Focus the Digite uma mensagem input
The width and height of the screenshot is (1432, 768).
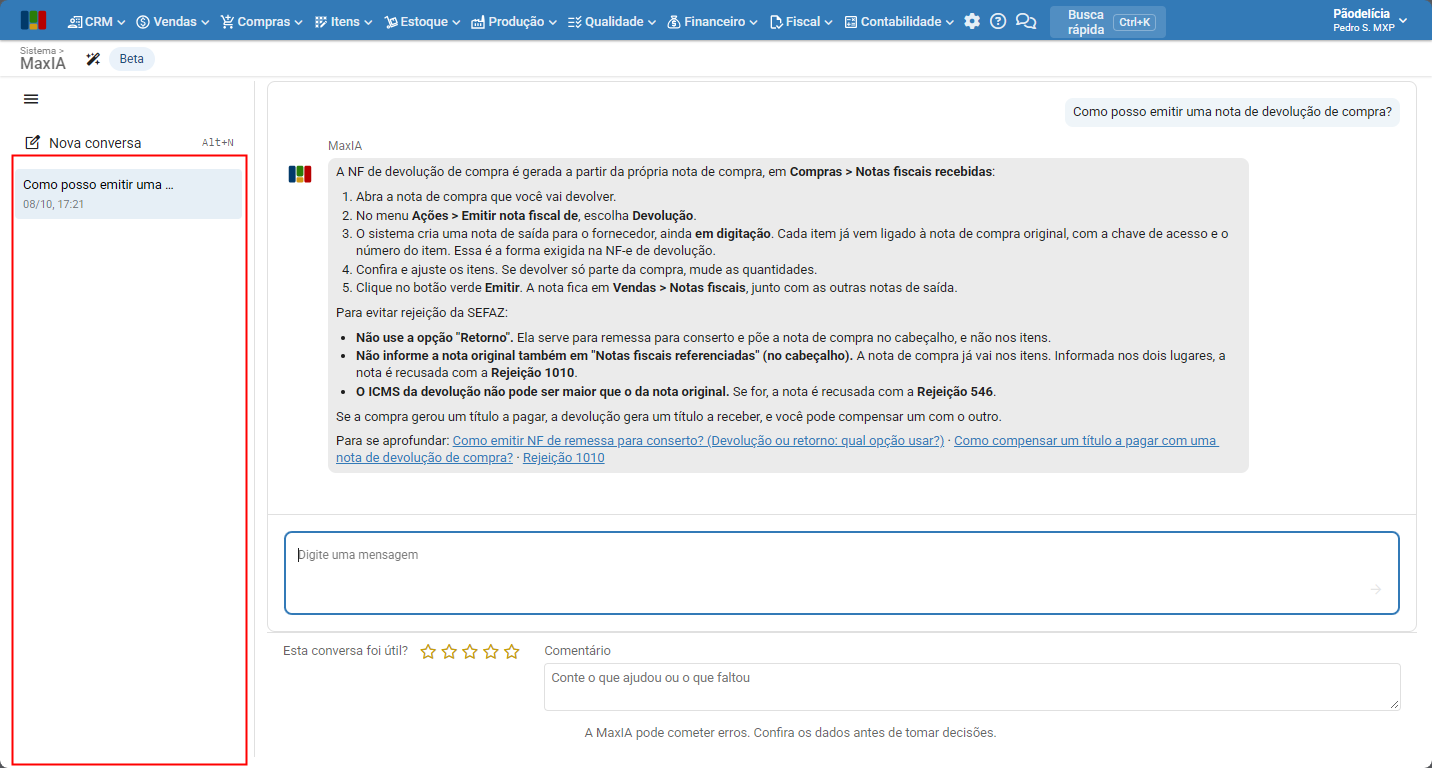coord(842,573)
